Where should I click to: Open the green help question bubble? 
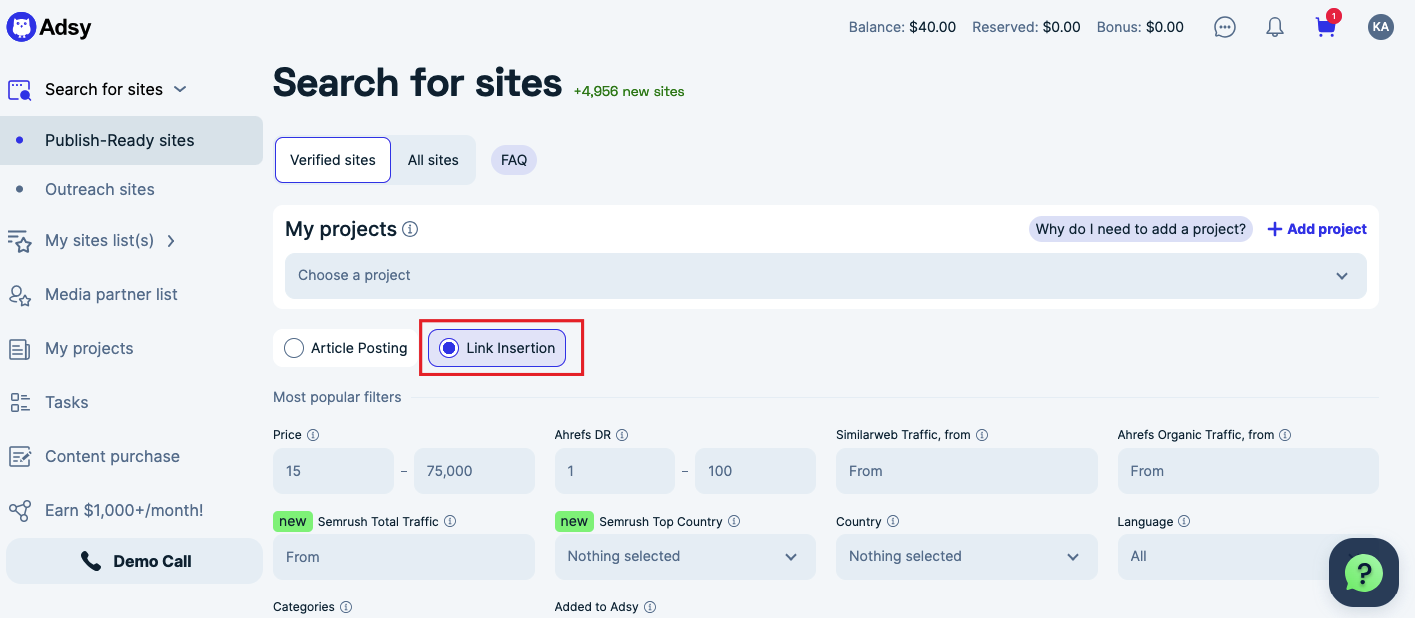1363,572
